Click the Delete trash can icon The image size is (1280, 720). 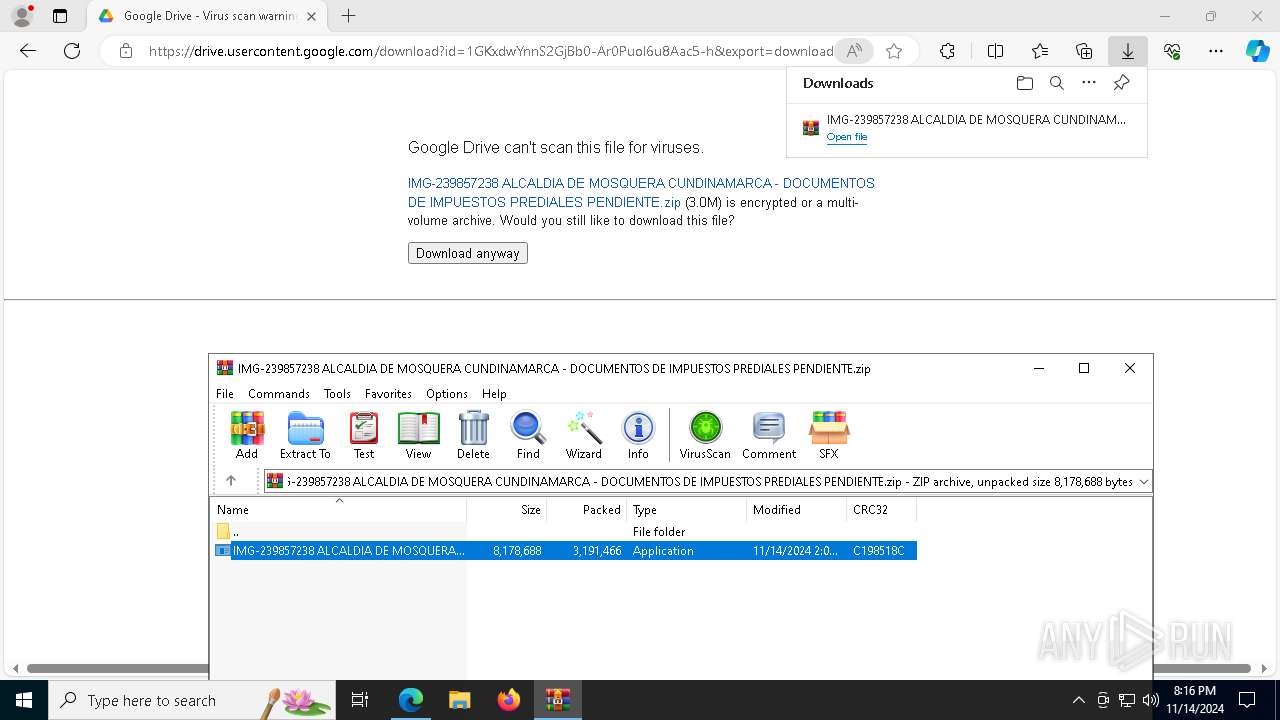(473, 435)
